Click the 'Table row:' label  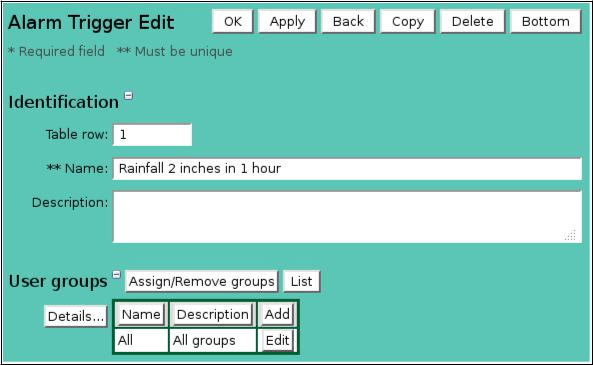(x=77, y=134)
